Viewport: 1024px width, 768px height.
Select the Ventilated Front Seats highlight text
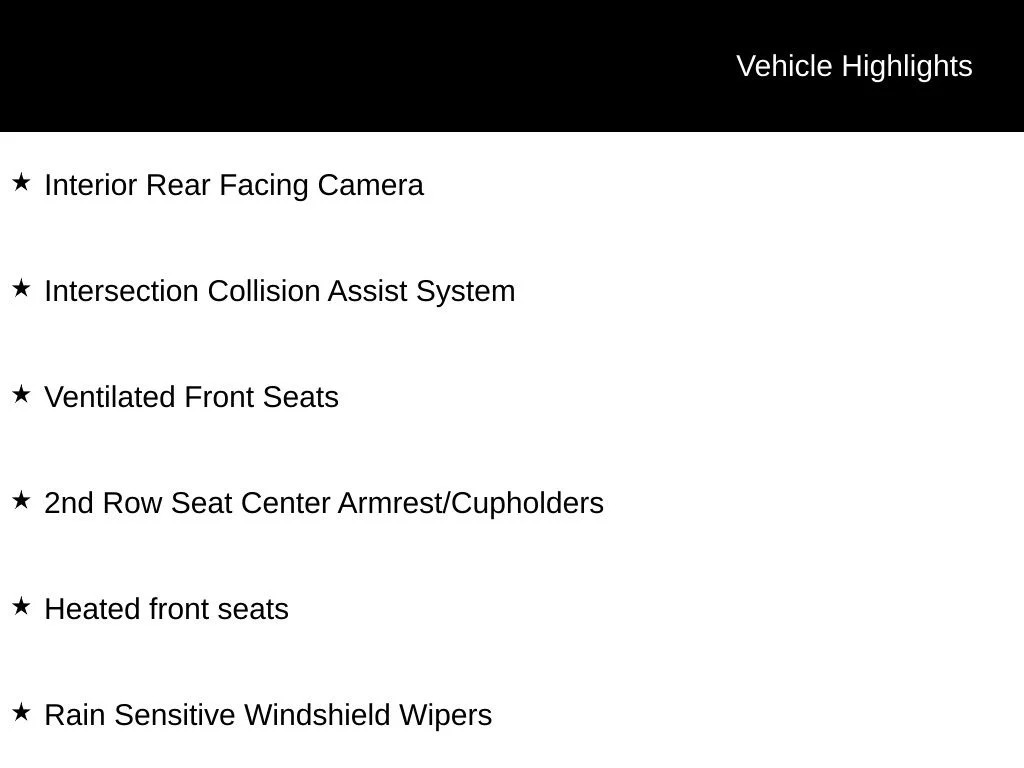(x=191, y=397)
